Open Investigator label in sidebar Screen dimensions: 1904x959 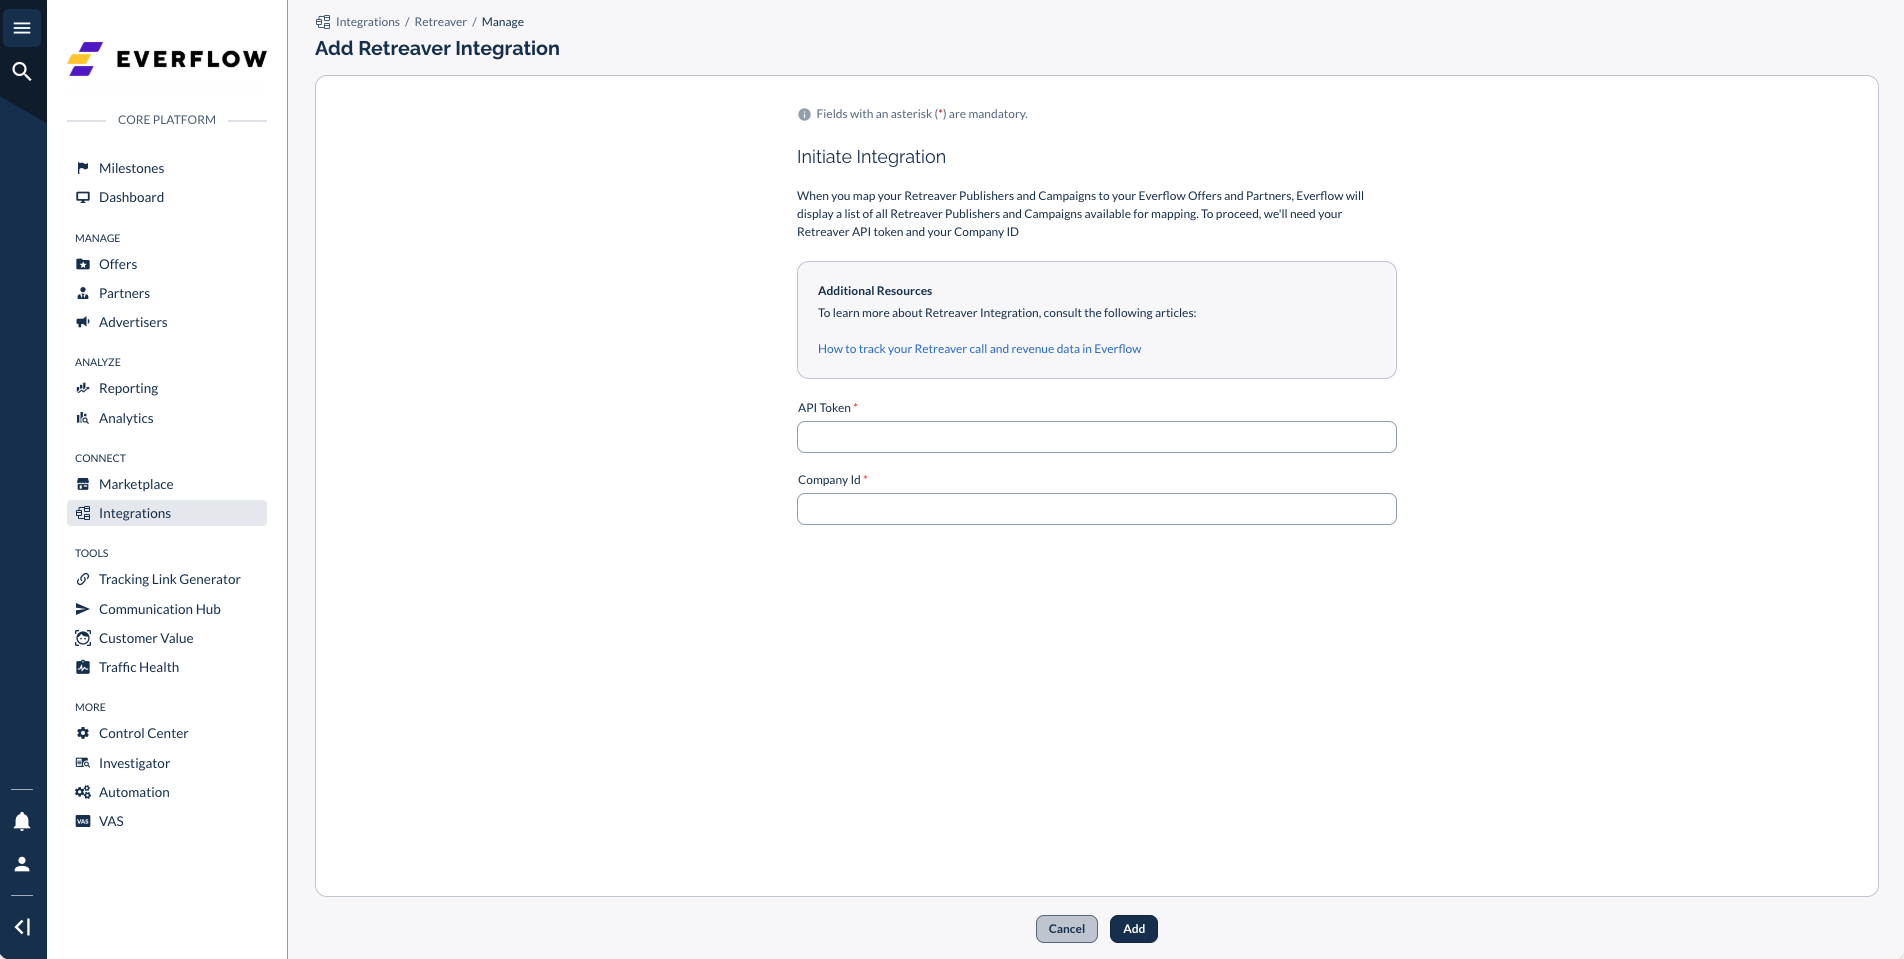click(x=134, y=763)
